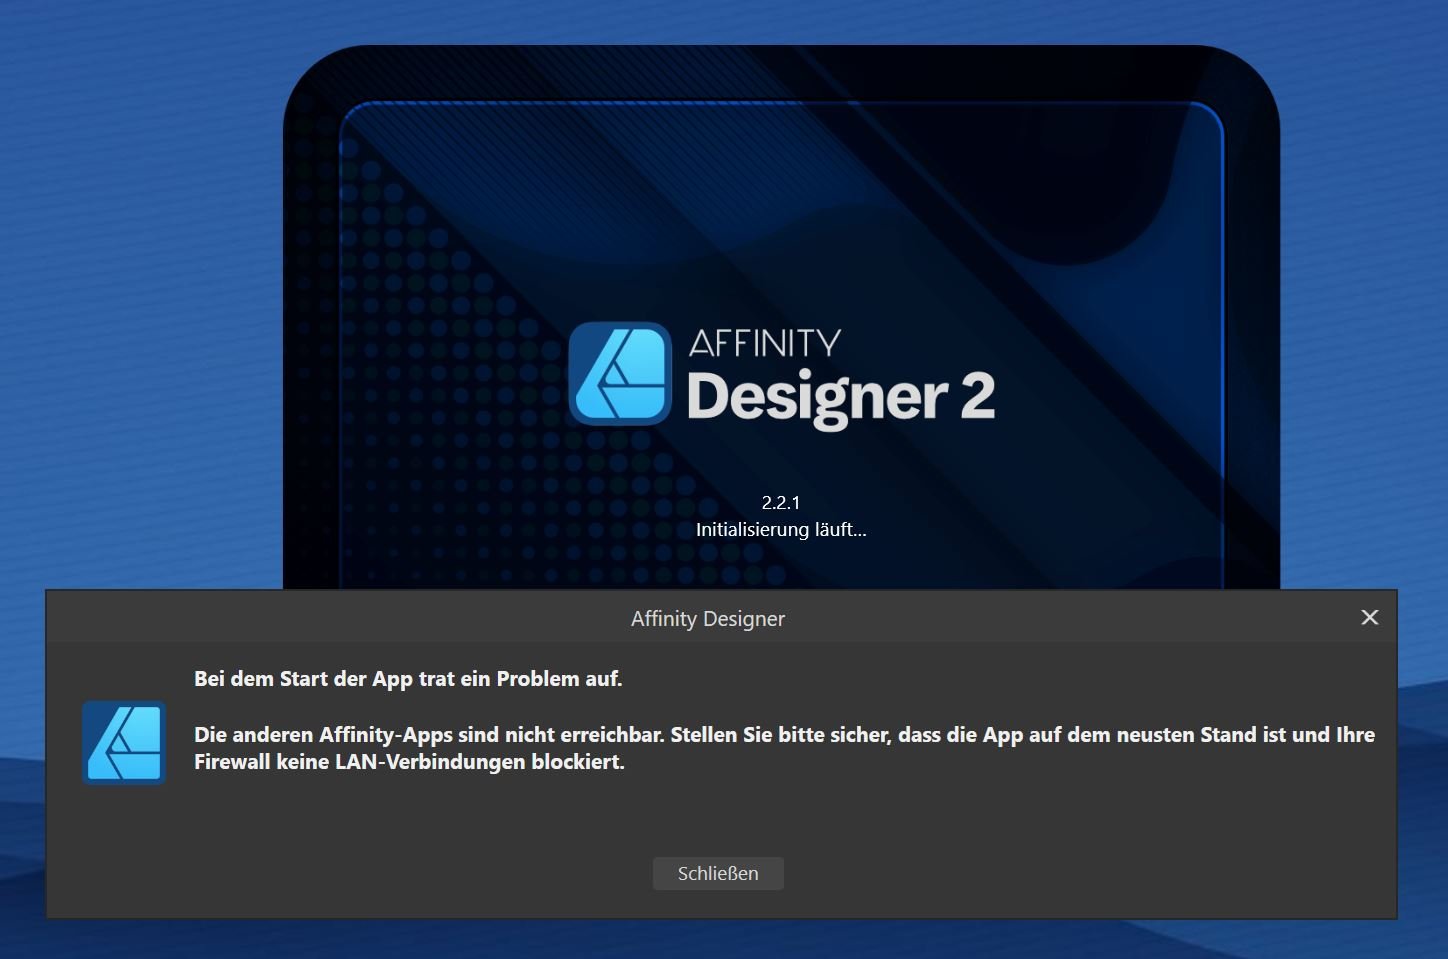
Task: Click the "Designer 2" splash title
Action: [841, 398]
